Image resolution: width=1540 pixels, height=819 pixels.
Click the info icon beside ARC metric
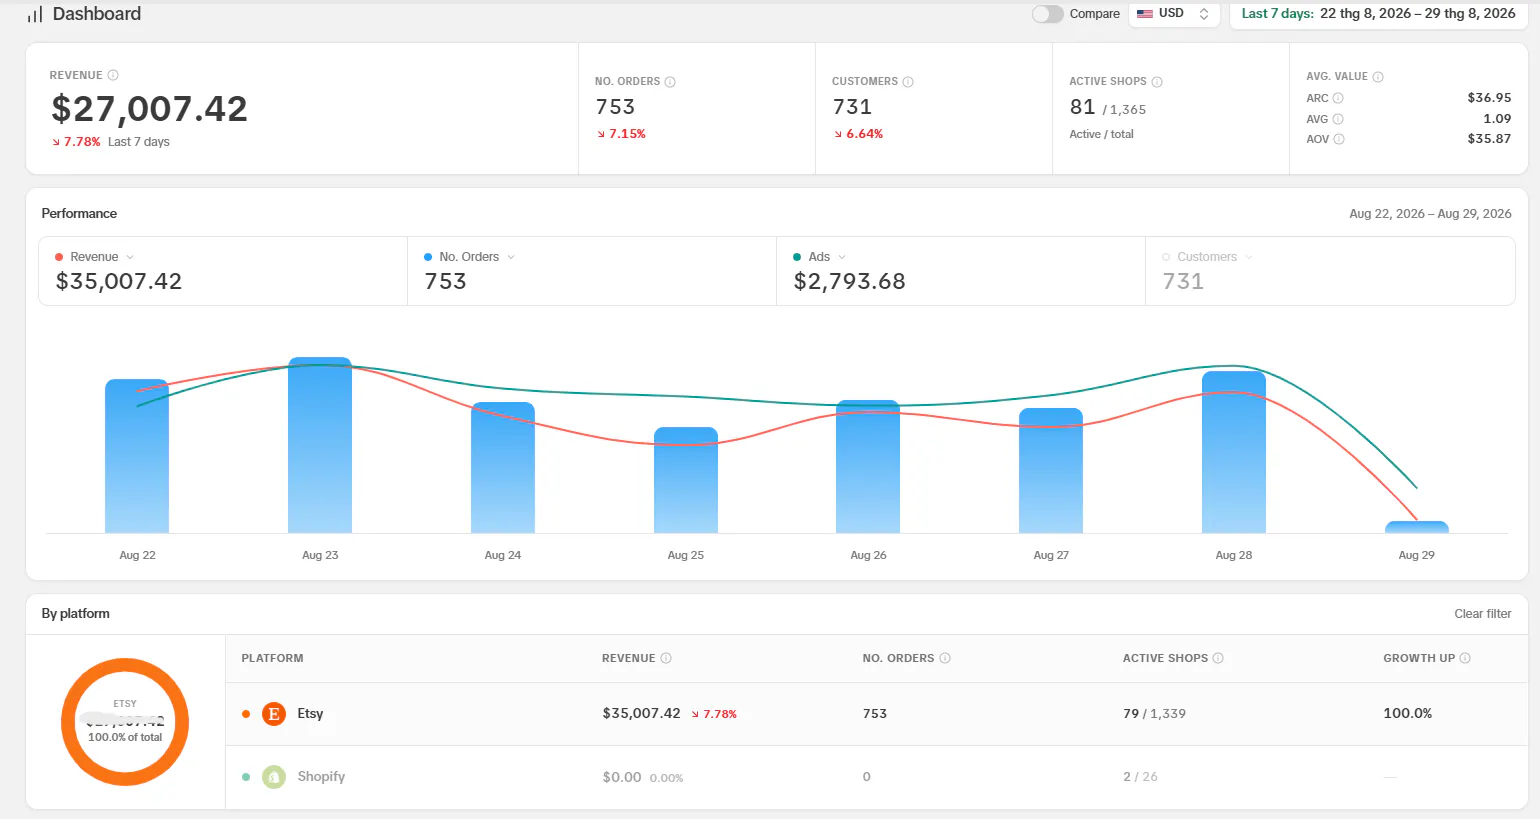1338,98
